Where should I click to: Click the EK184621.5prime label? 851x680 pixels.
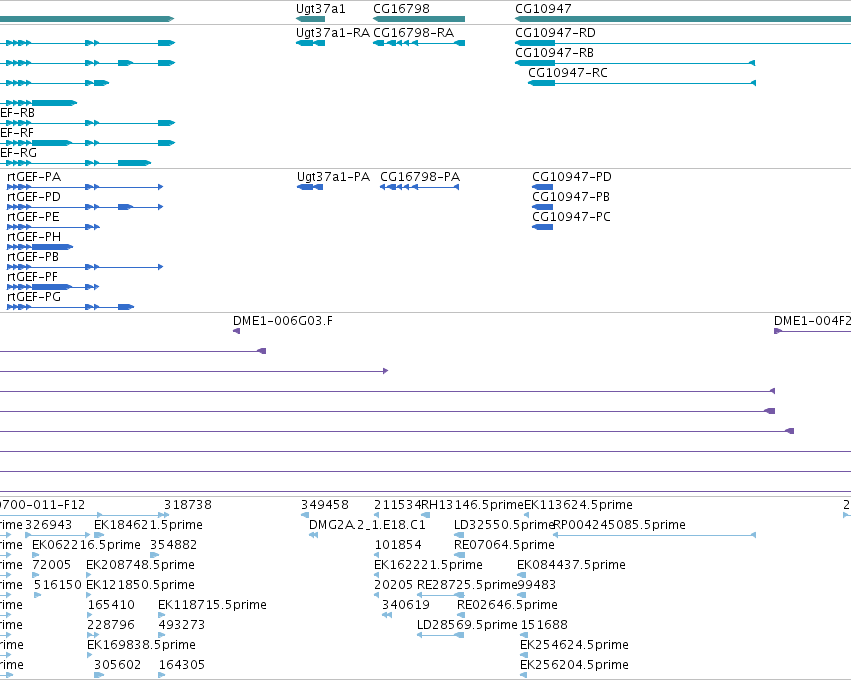tap(148, 525)
